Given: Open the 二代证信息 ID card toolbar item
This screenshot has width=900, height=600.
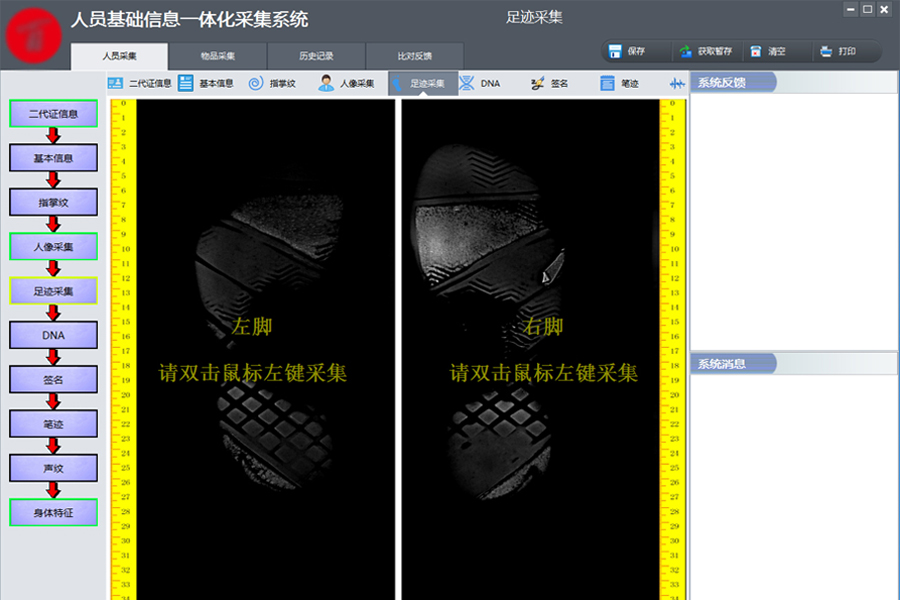Looking at the screenshot, I should 140,84.
